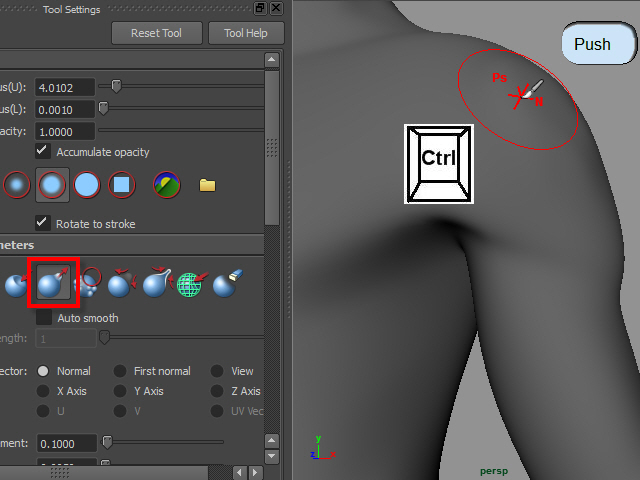Screen dimensions: 640x480
Task: Pick the square brush profile
Action: (121, 184)
